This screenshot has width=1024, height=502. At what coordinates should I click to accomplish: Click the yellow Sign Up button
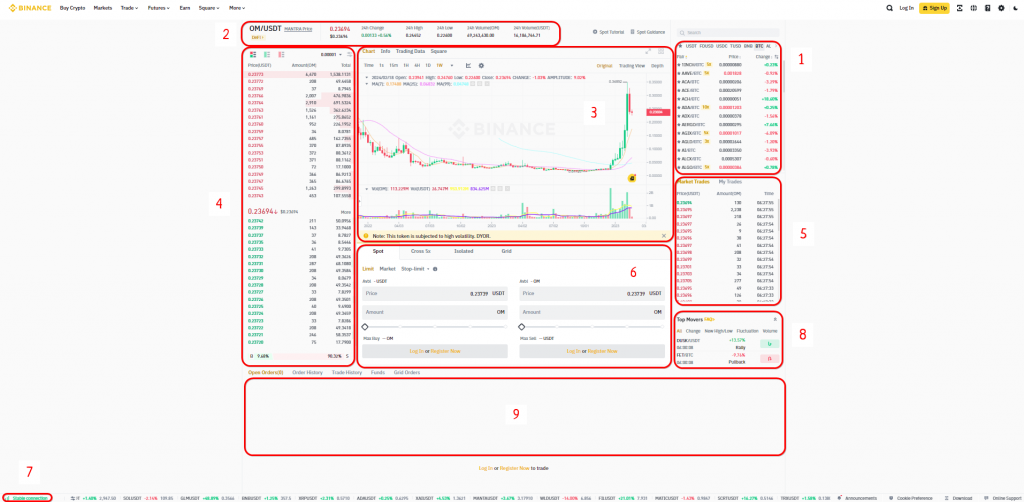932,8
